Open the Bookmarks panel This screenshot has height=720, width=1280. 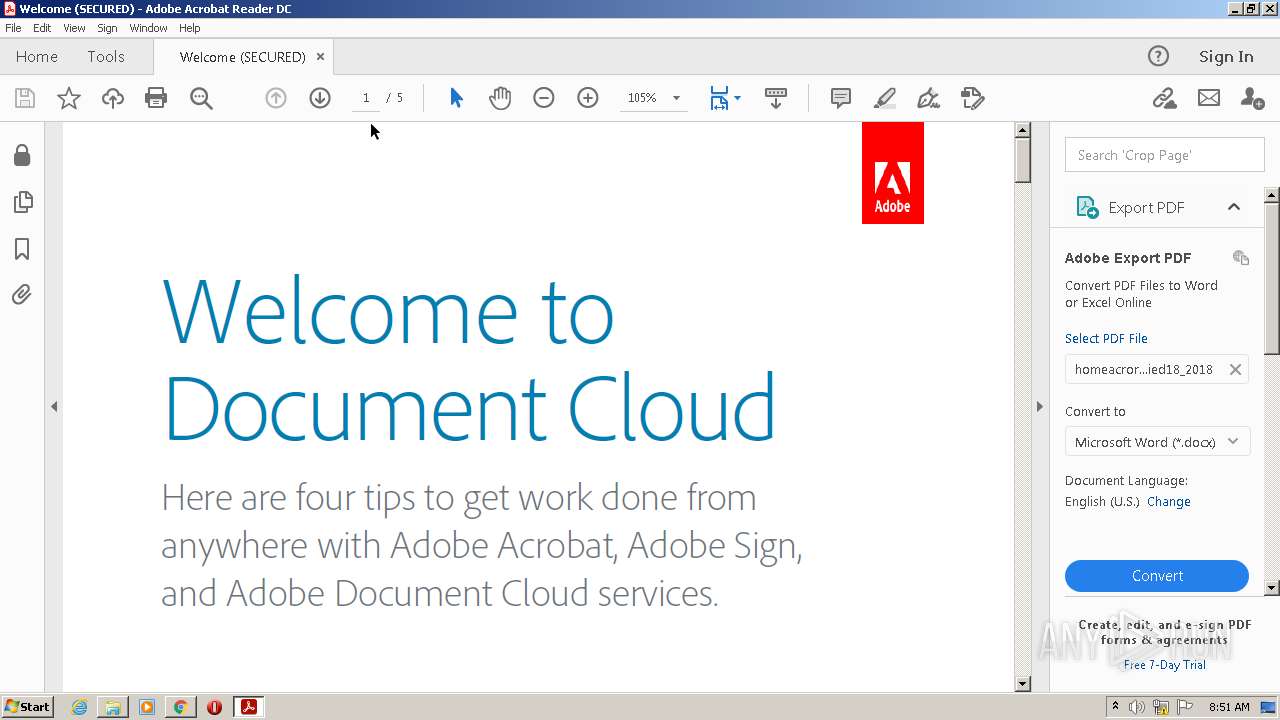point(22,249)
